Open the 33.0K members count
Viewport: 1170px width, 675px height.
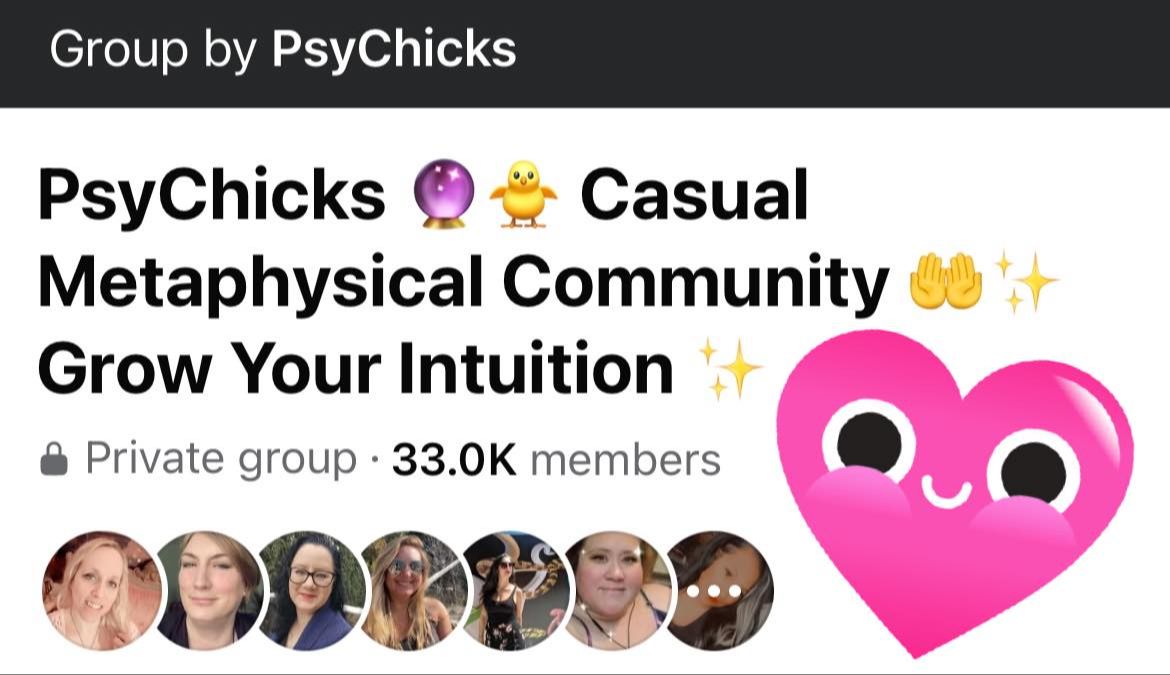[556, 459]
